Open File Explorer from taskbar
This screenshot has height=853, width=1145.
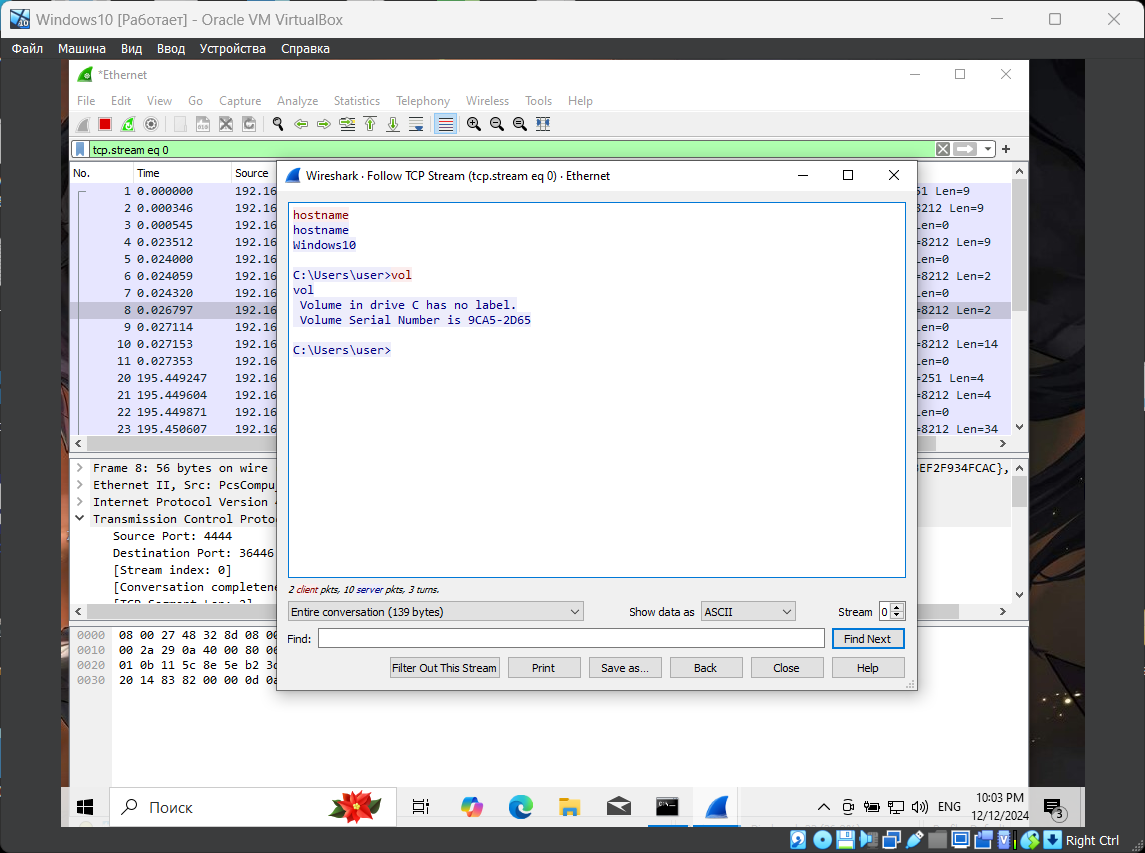coord(570,807)
